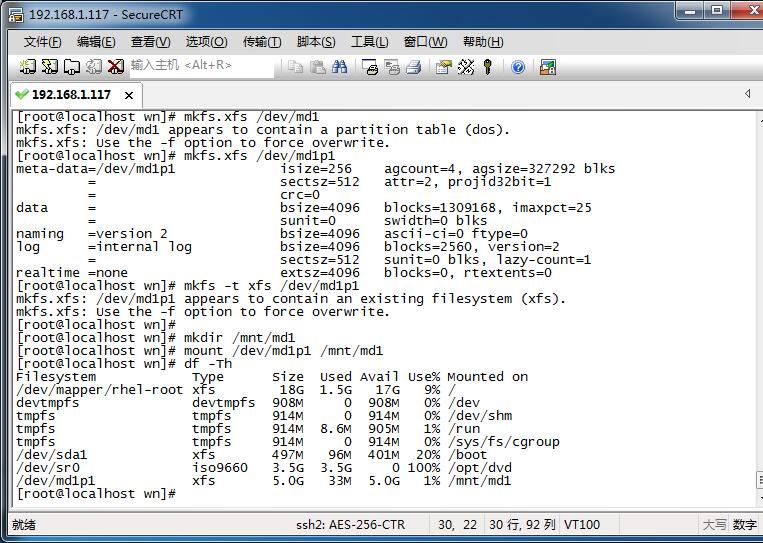Click the devtmpfs row in df output

pyautogui.click(x=248, y=402)
